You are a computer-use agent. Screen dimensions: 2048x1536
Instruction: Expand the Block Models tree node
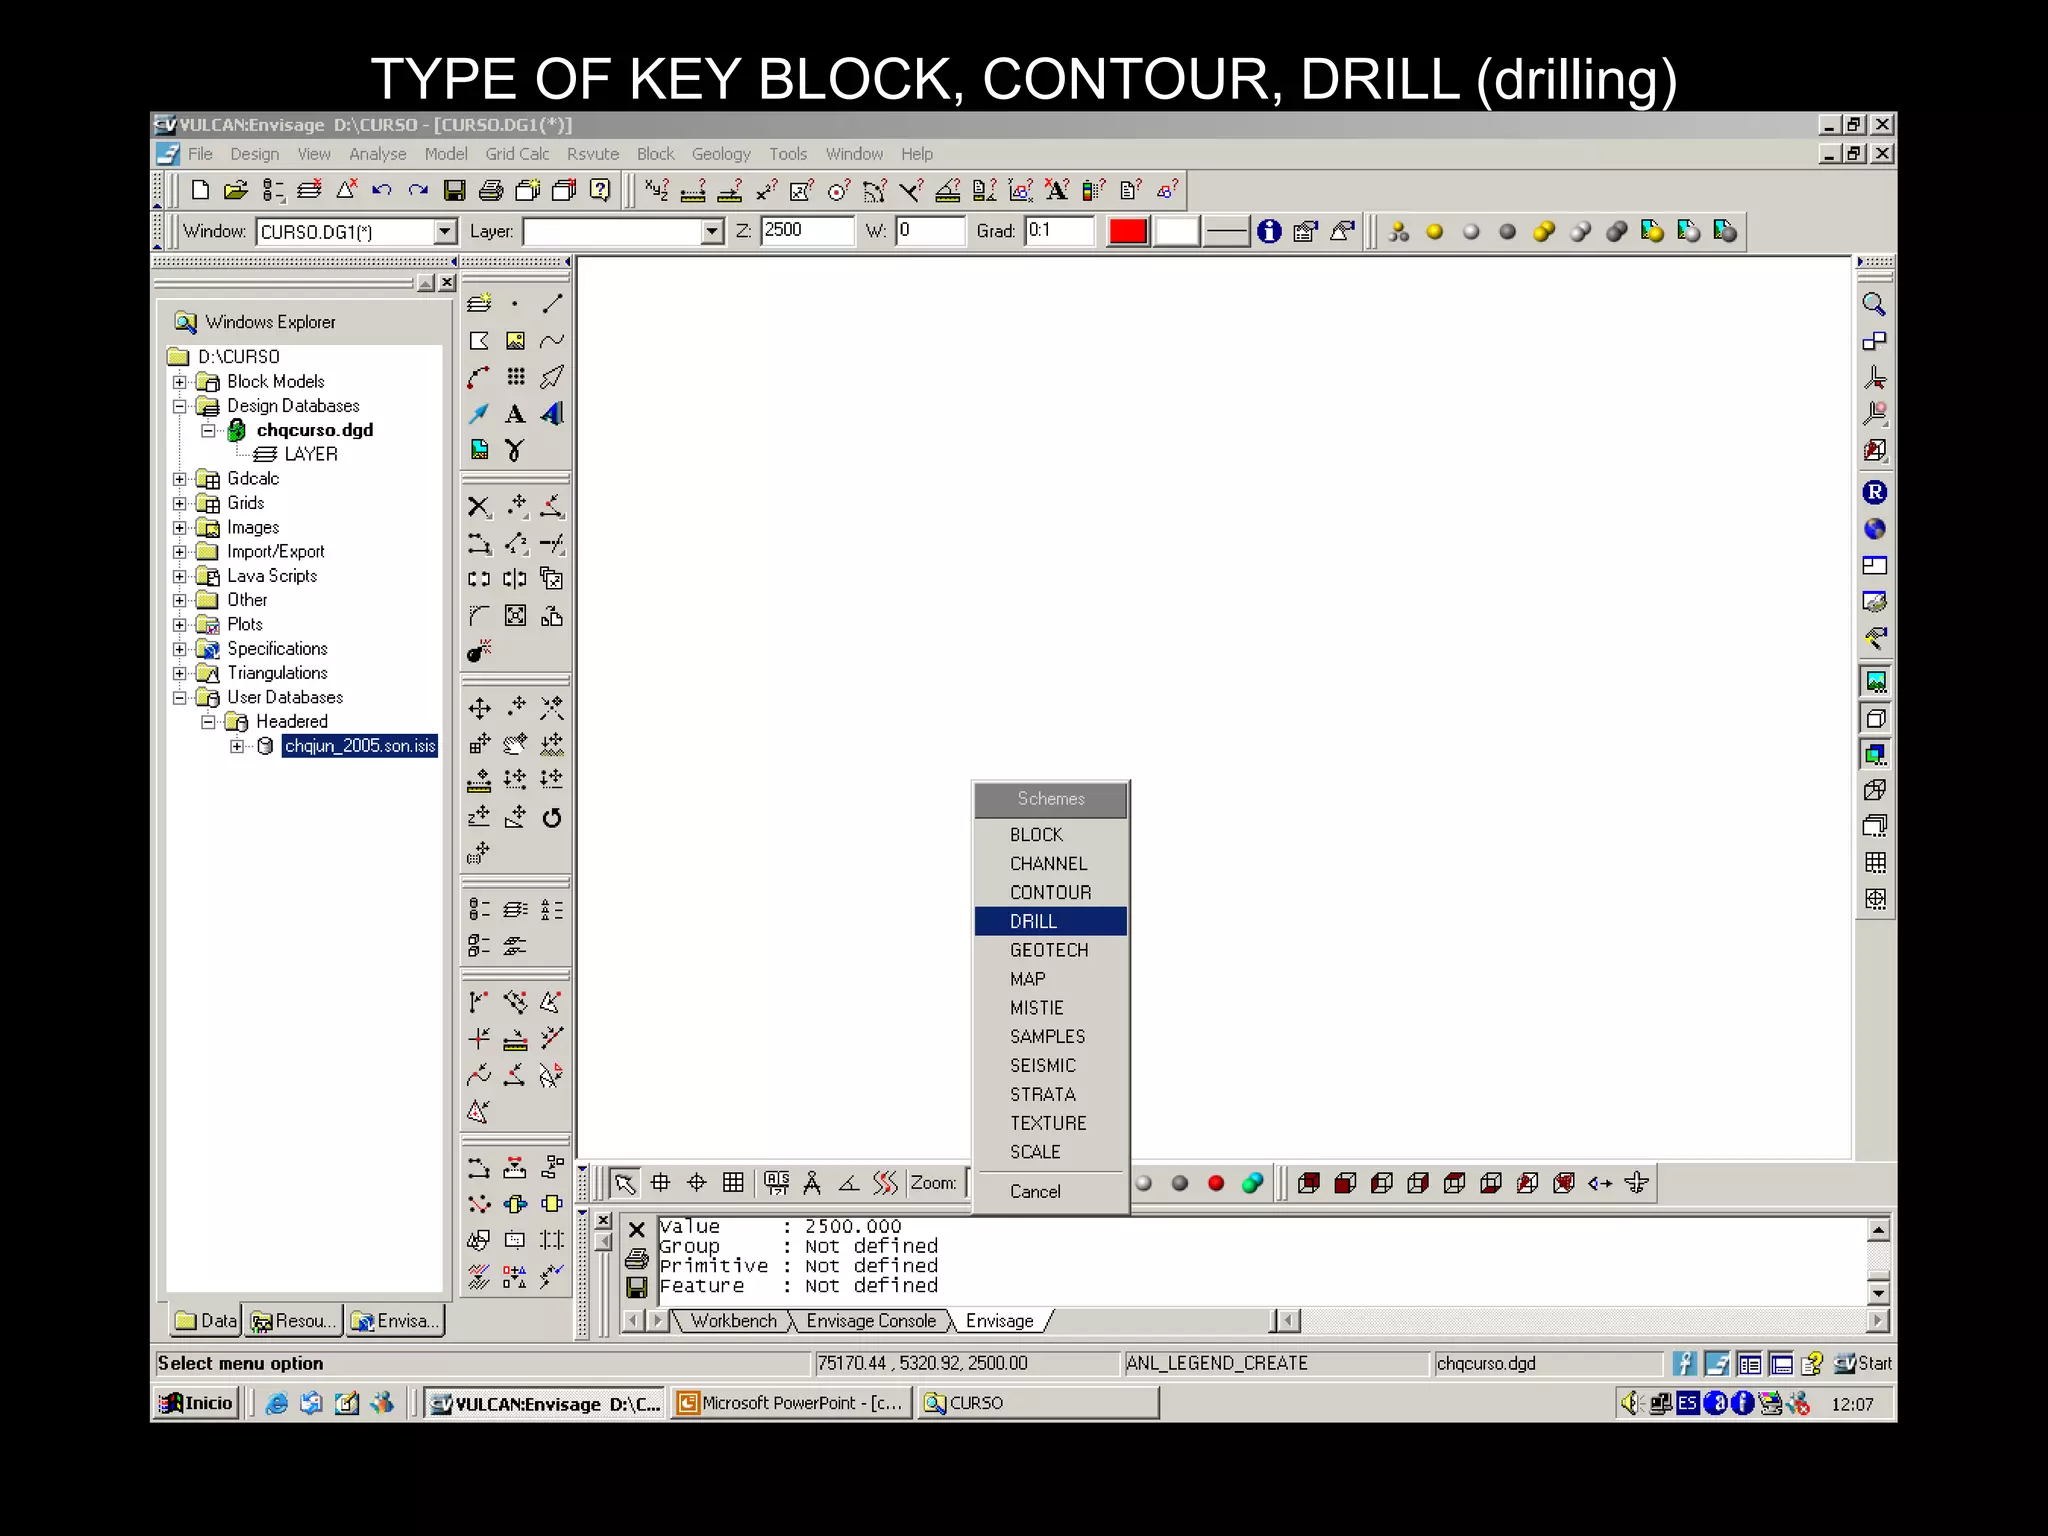pyautogui.click(x=180, y=382)
